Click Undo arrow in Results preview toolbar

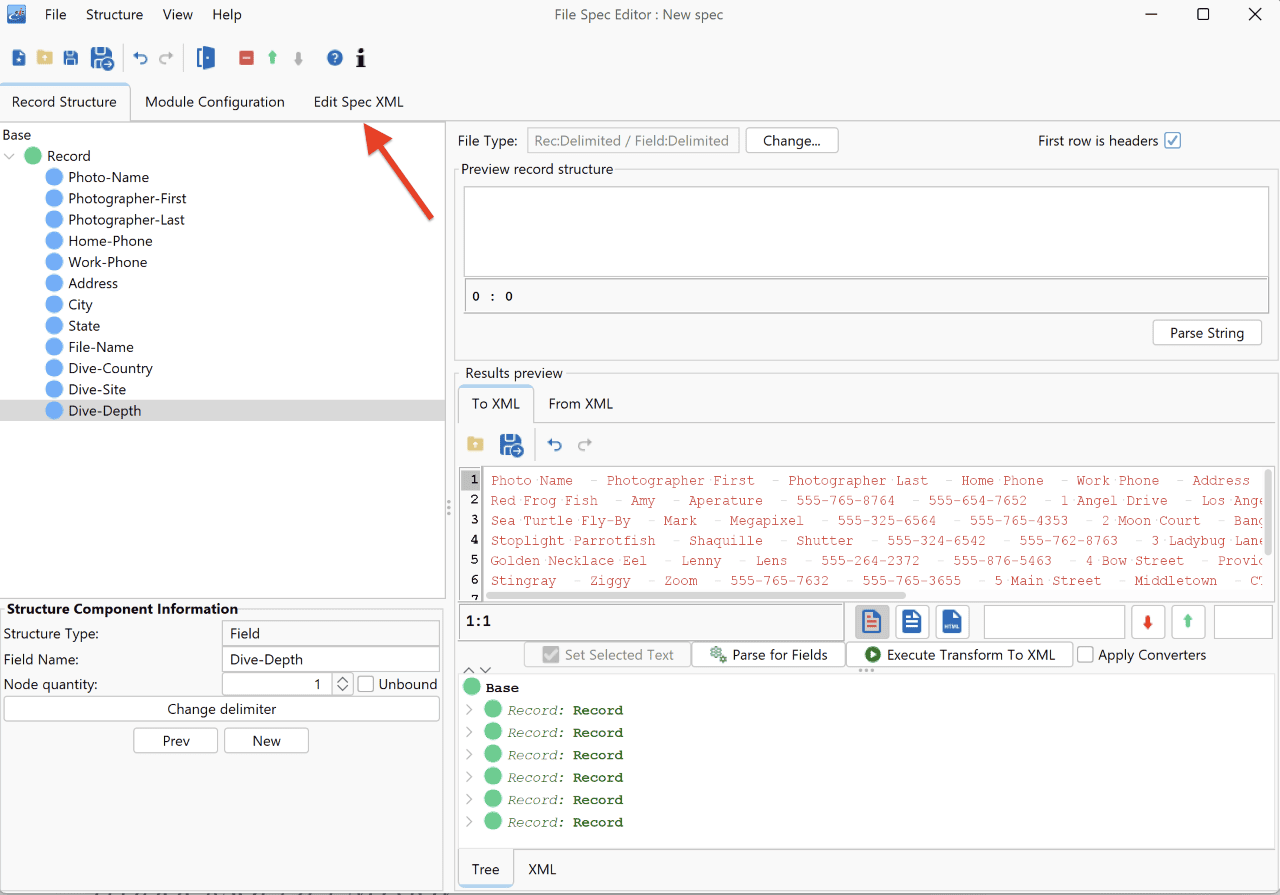[555, 444]
